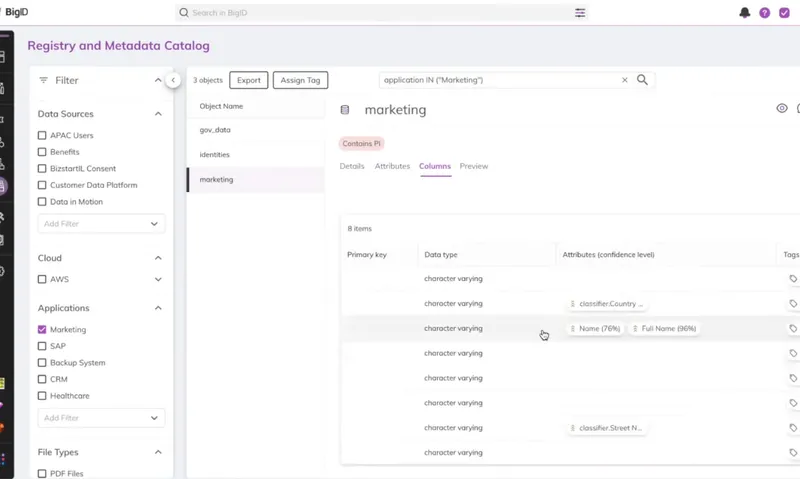This screenshot has width=800, height=479.
Task: Check the APAC Users data source
Action: tap(42, 135)
